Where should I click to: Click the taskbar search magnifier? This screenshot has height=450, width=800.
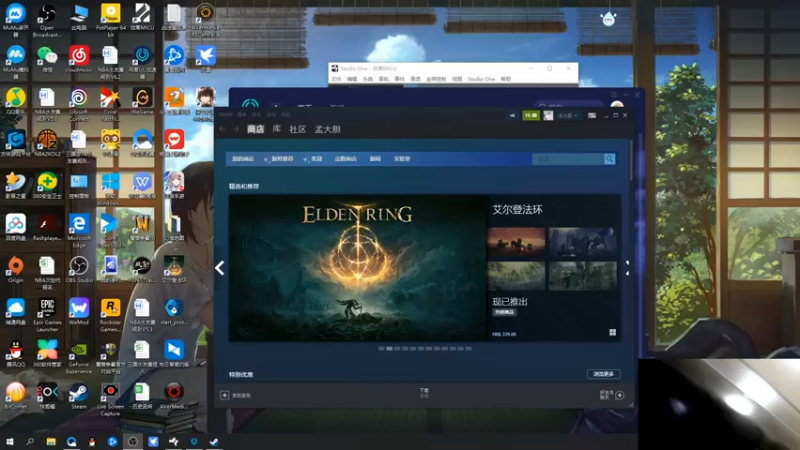click(30, 441)
